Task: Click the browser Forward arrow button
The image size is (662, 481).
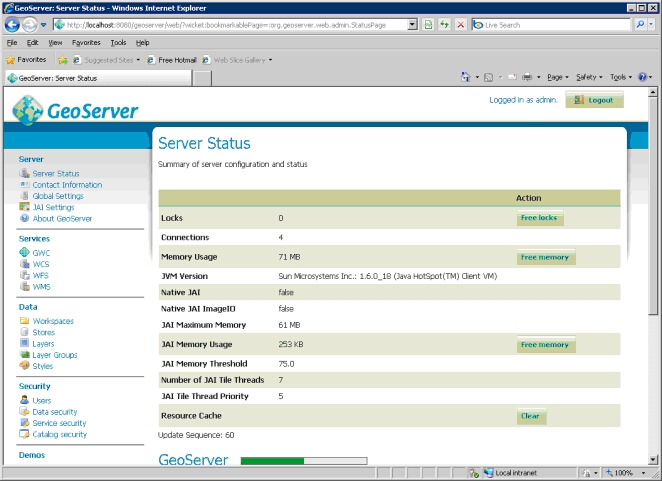Action: [29, 25]
